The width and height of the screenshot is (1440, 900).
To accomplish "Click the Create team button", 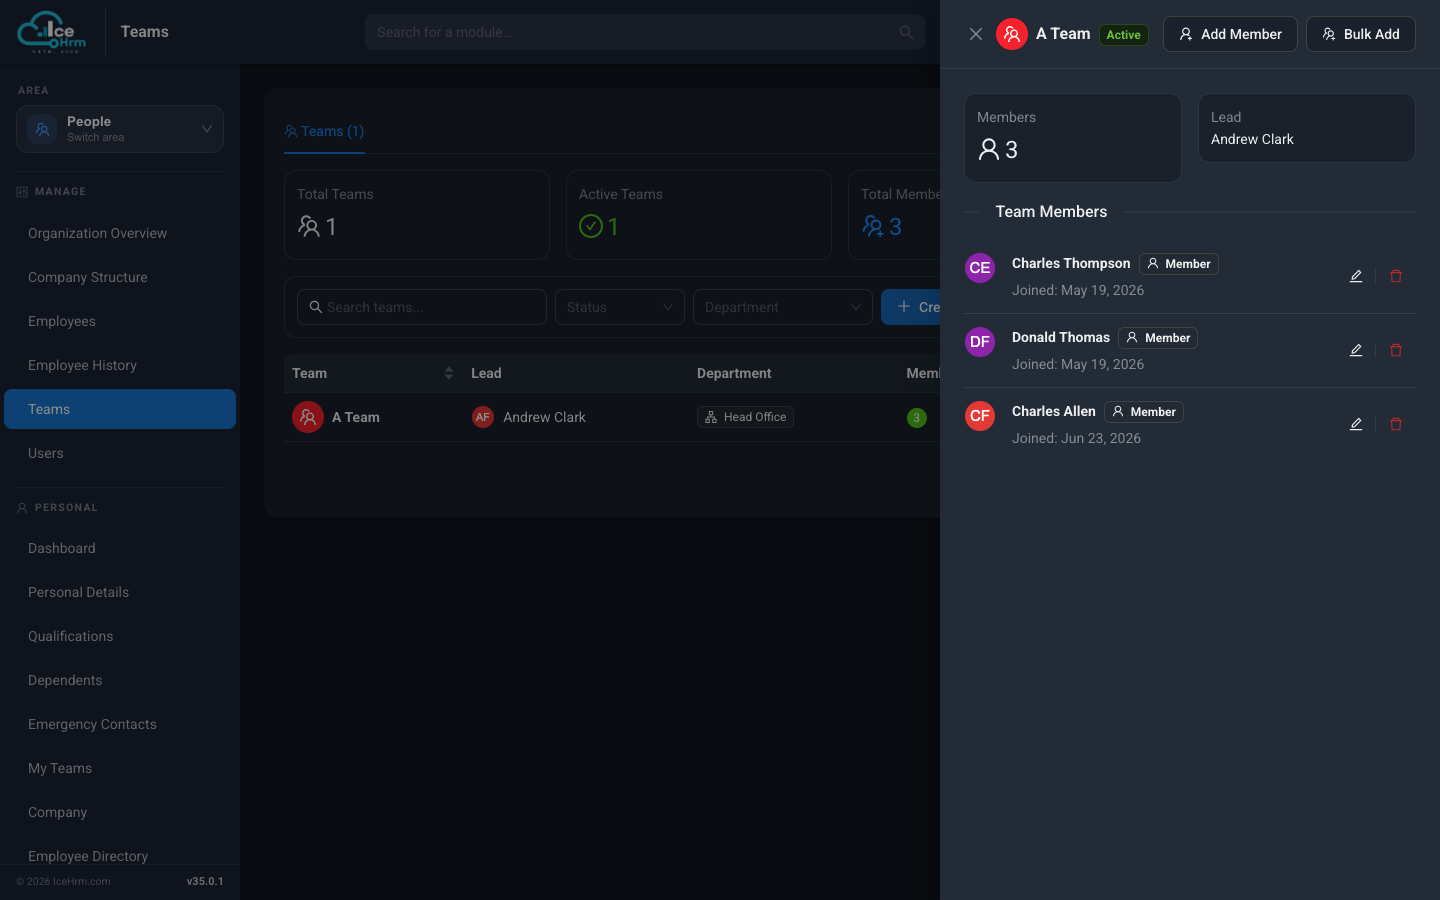I will (911, 307).
